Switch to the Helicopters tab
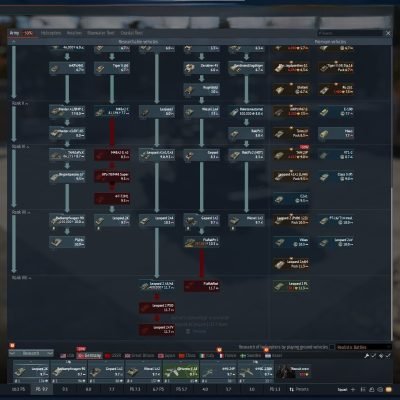Viewport: 400px width, 400px height. click(51, 33)
